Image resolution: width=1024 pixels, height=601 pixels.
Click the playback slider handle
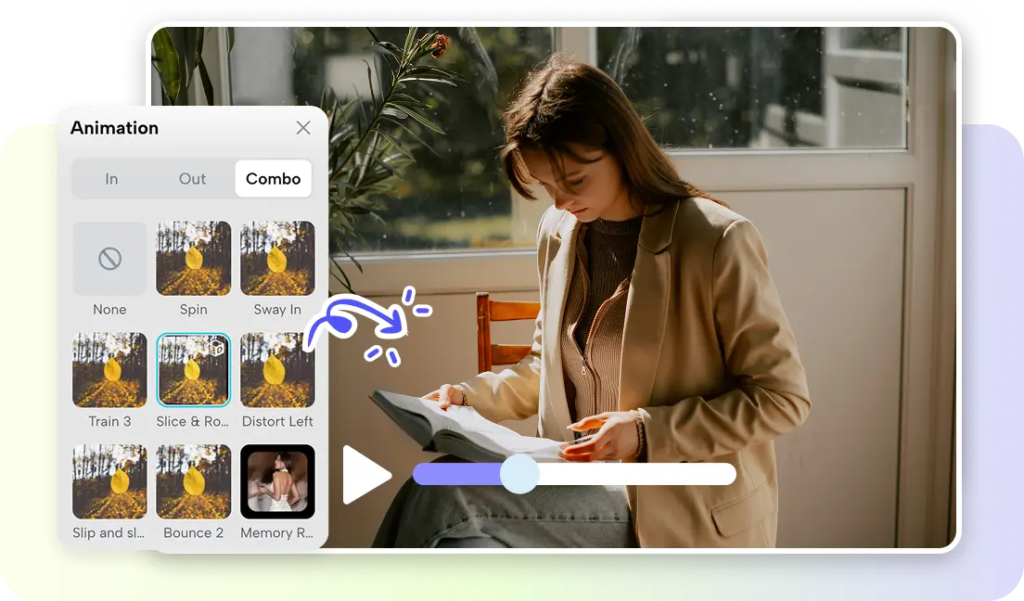click(520, 474)
